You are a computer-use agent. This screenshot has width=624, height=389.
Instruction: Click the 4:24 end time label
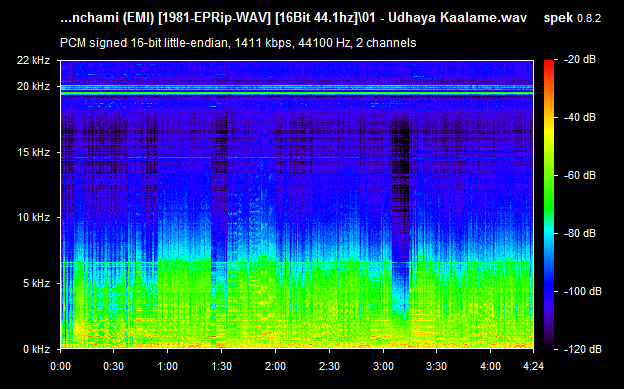point(533,366)
